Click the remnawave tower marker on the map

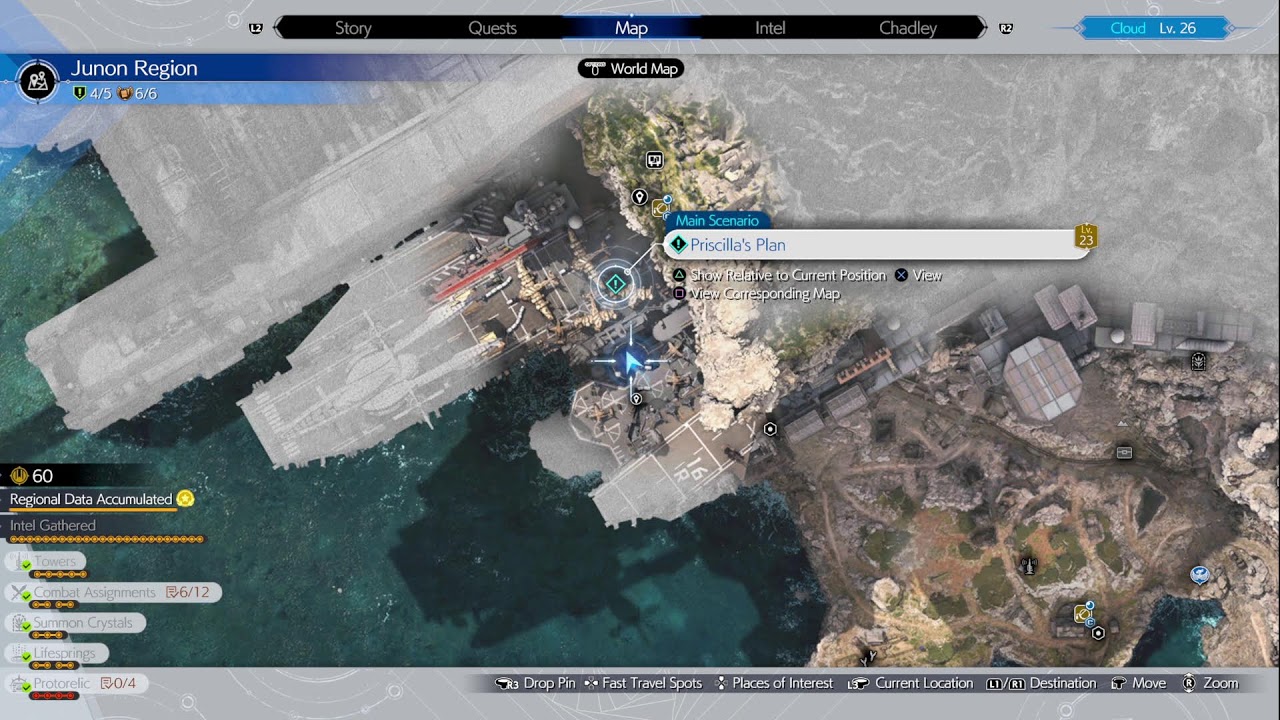coord(1028,566)
